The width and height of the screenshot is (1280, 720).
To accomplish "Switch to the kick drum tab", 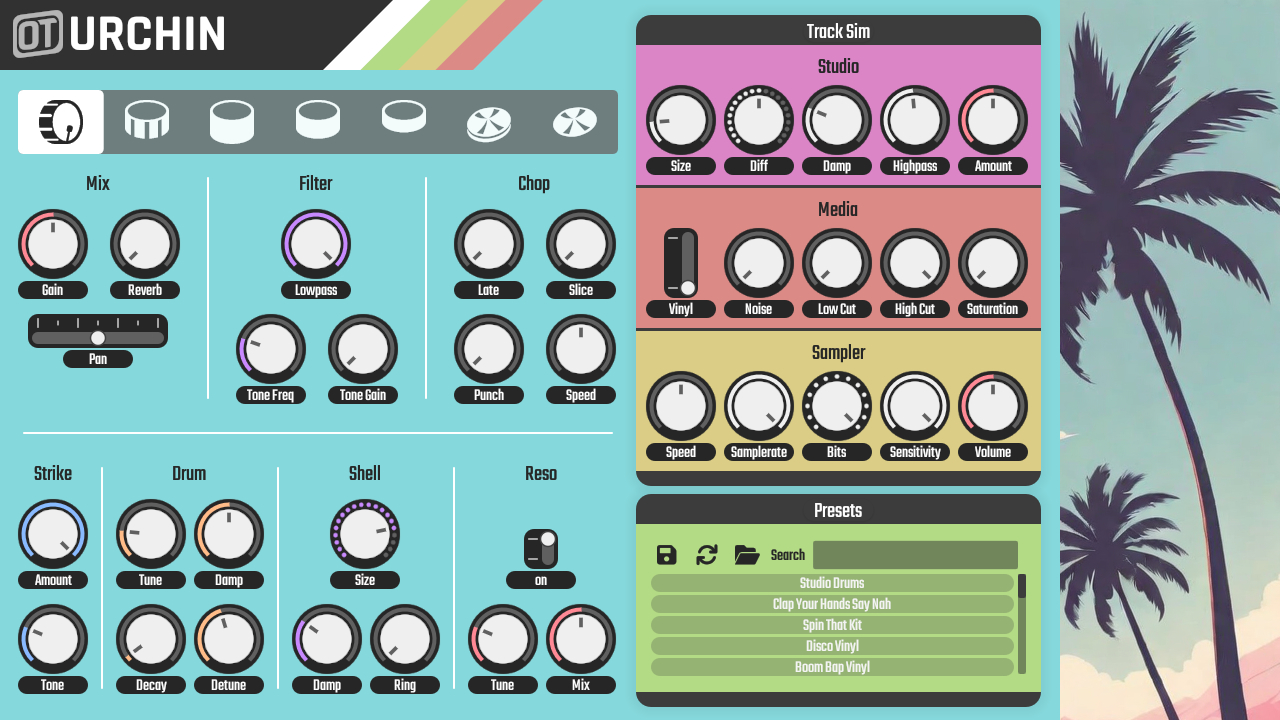I will pyautogui.click(x=59, y=122).
